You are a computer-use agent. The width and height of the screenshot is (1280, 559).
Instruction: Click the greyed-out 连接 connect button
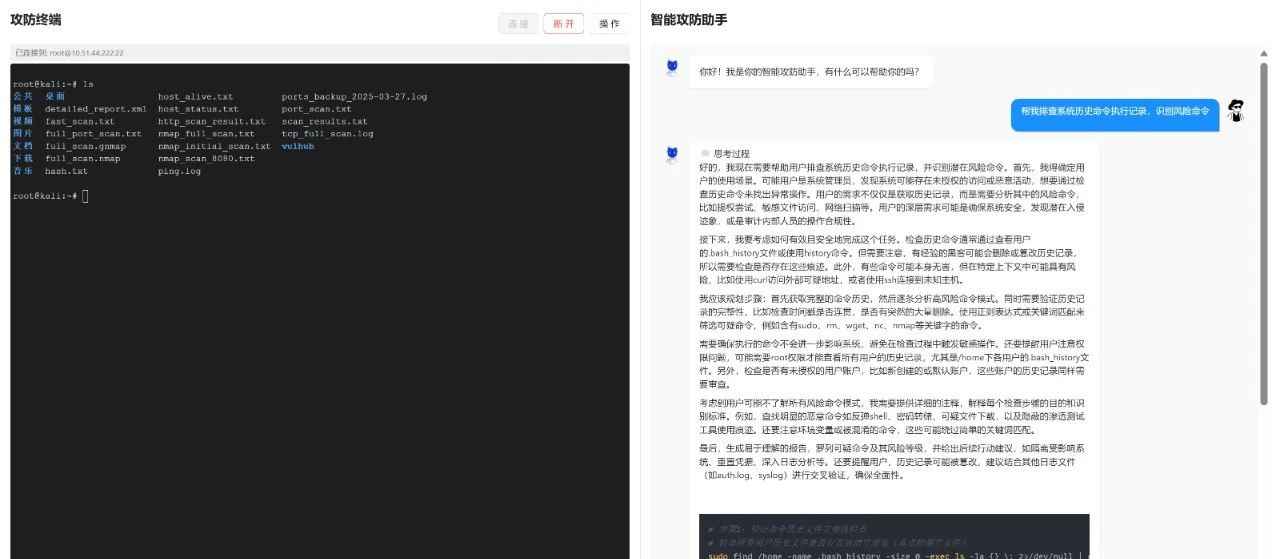[517, 23]
